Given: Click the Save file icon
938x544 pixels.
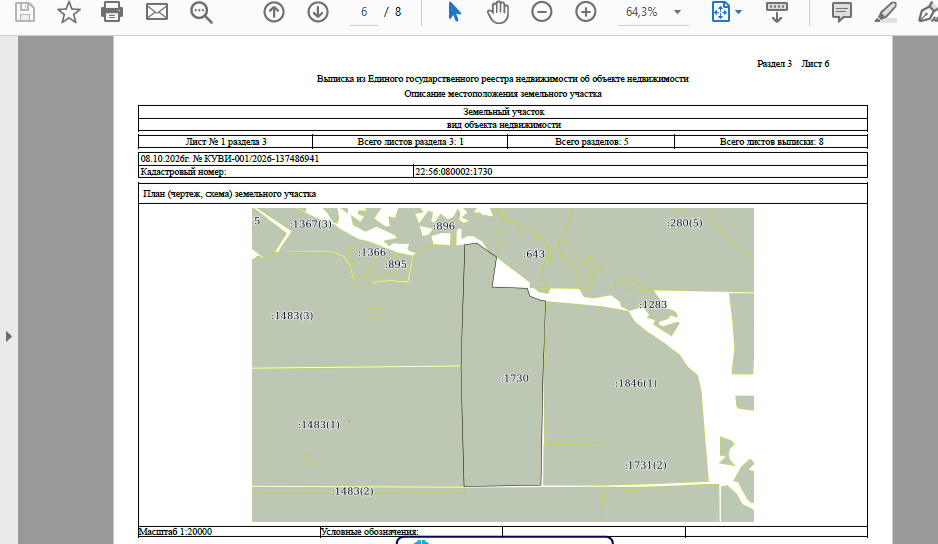Looking at the screenshot, I should [25, 12].
